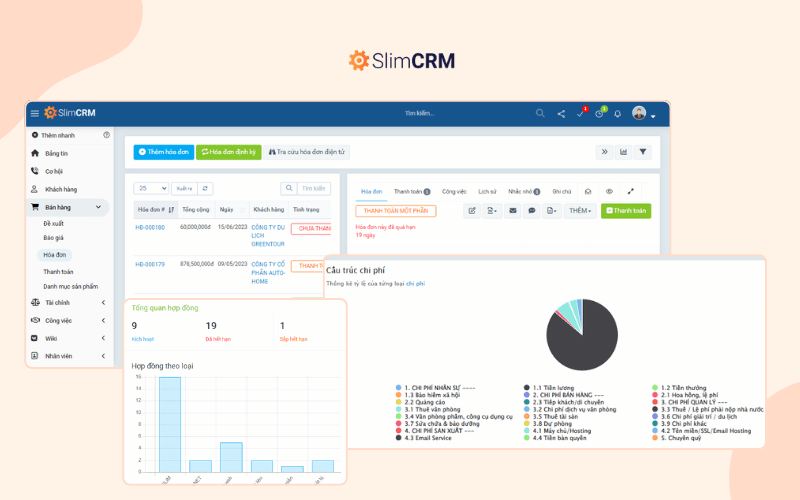Open customer CÔNG TY DU LỊCH GREENTOUR
The height and width of the screenshot is (500, 800).
pos(268,236)
